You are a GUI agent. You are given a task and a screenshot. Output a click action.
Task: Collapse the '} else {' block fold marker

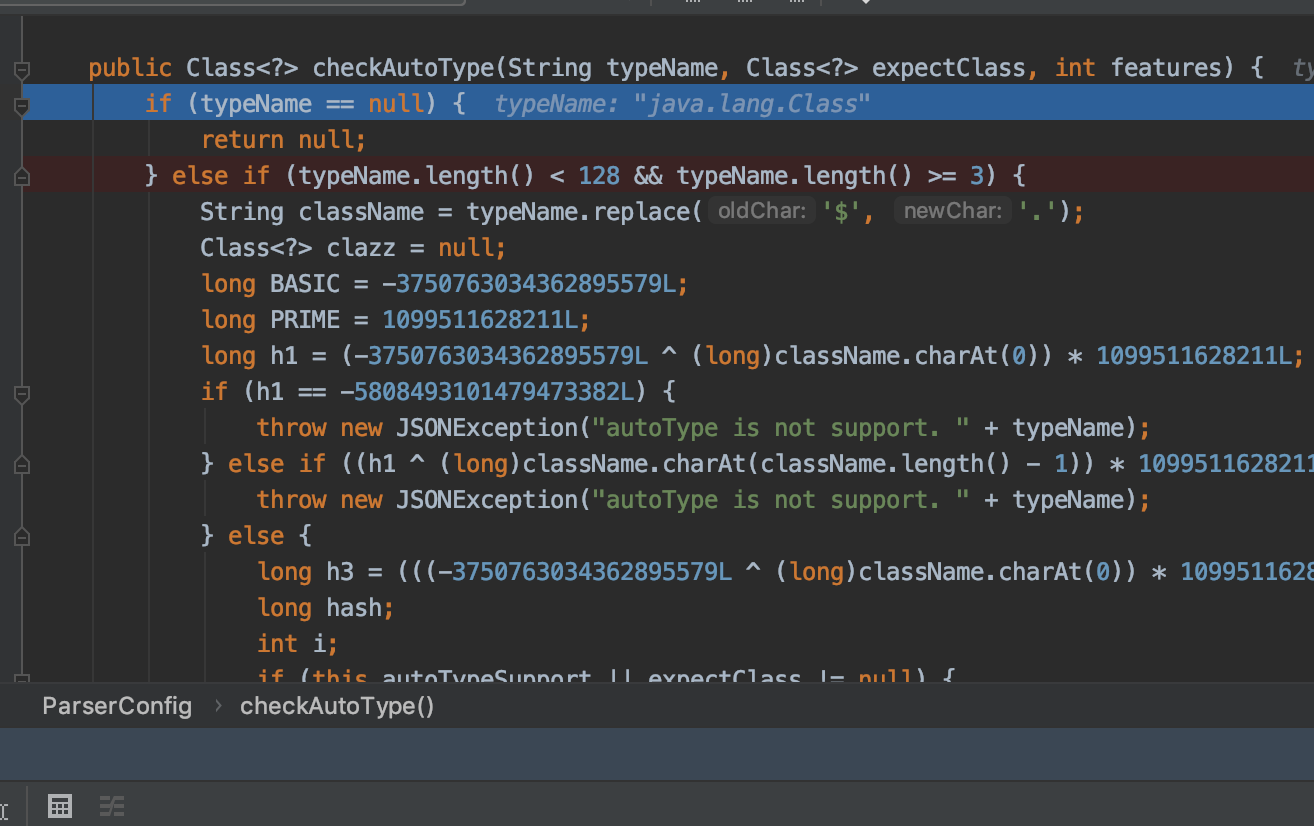tap(21, 538)
